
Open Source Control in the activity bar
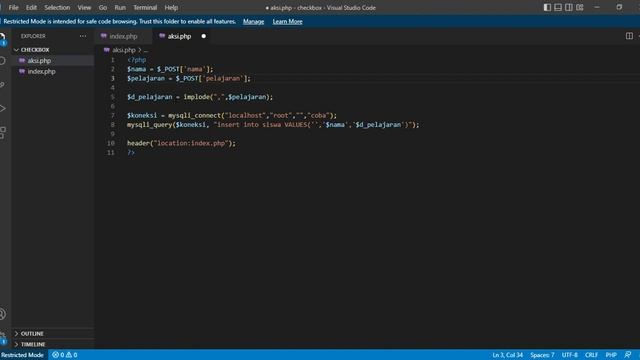coord(2,84)
